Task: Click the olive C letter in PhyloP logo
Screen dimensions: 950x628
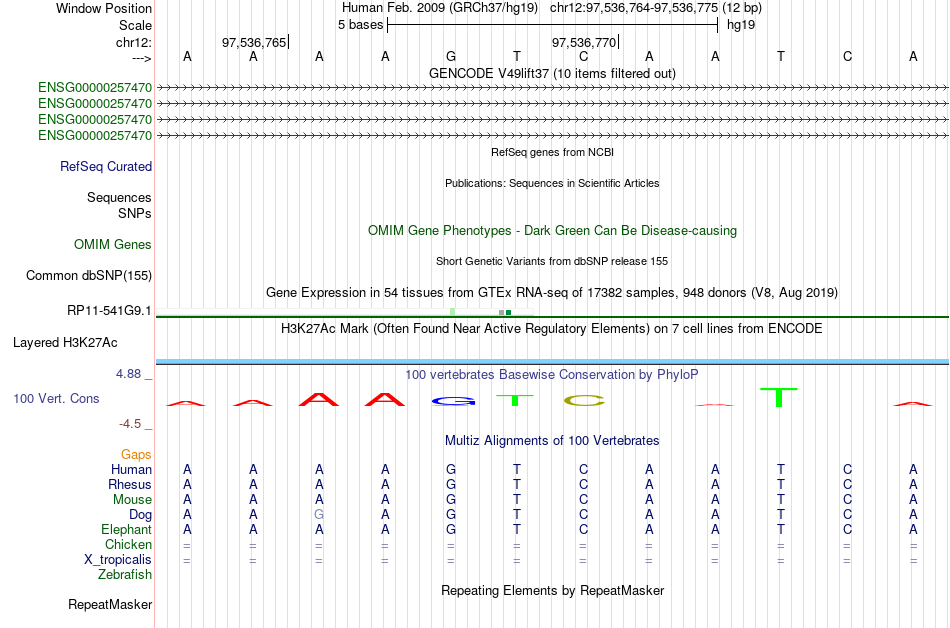Action: 584,400
